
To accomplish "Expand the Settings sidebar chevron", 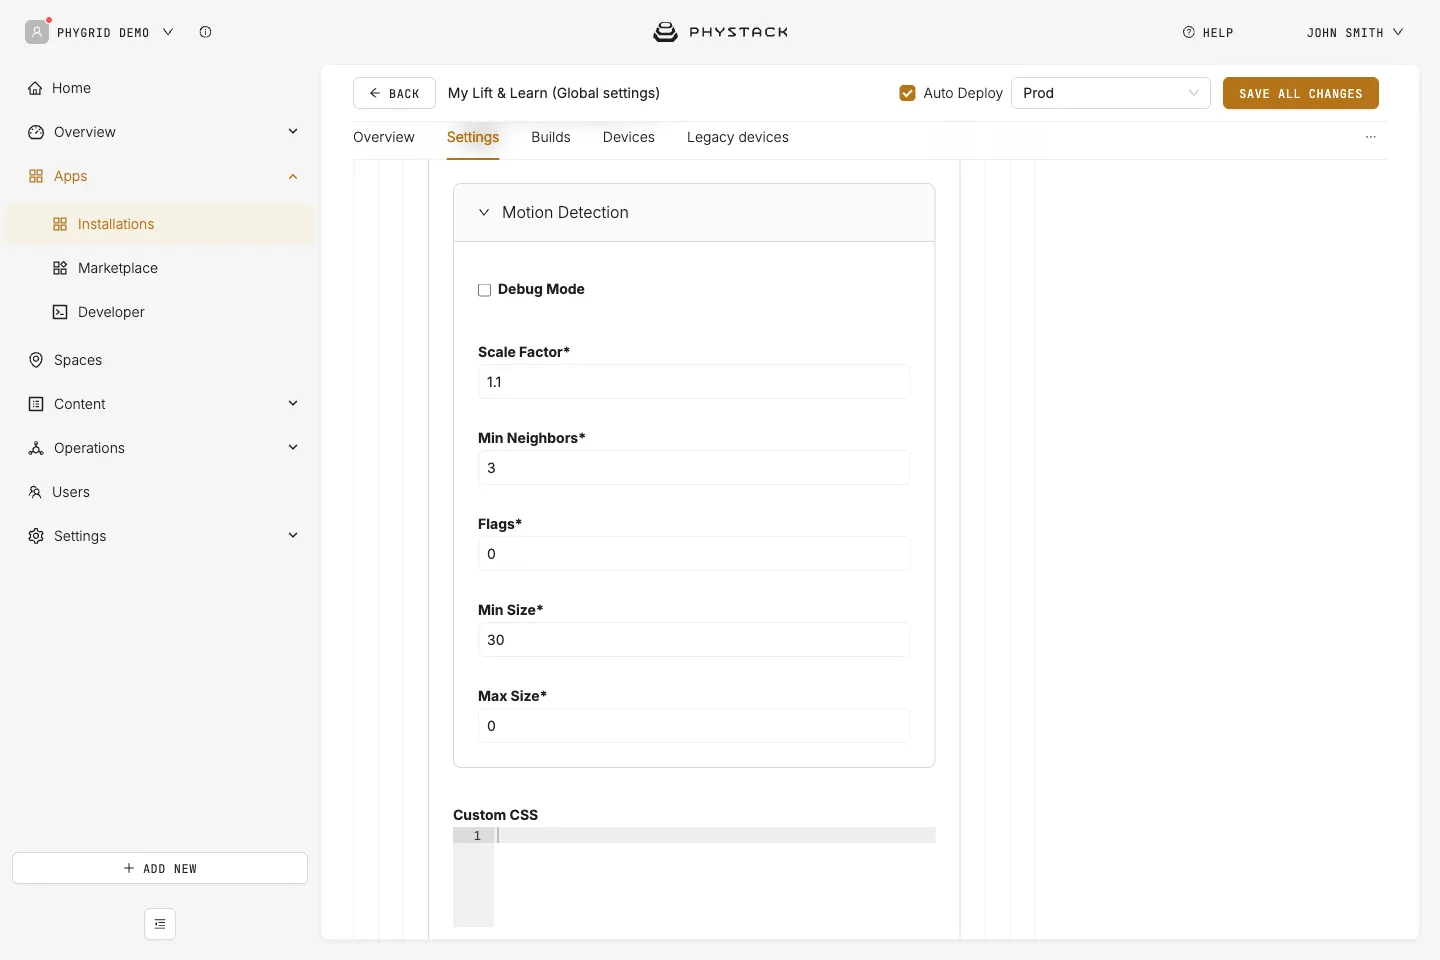I will pyautogui.click(x=293, y=535).
